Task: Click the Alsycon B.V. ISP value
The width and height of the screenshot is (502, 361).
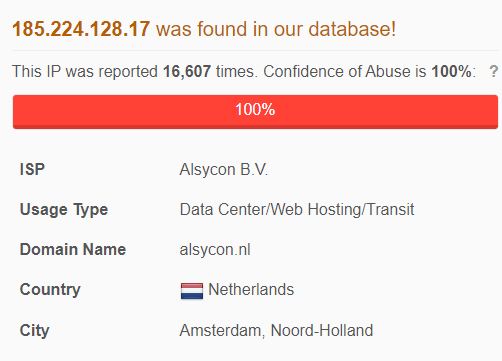Action: 224,169
